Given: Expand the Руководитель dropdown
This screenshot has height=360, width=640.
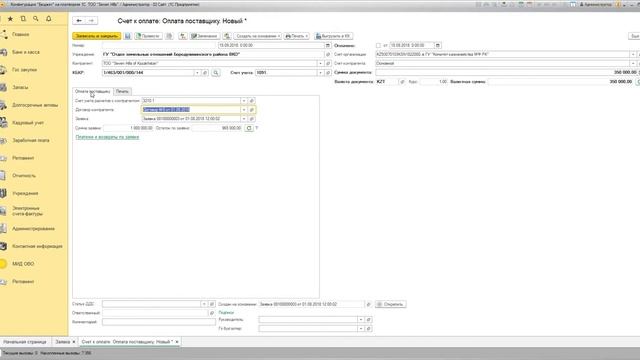Looking at the screenshot, I should (x=361, y=320).
